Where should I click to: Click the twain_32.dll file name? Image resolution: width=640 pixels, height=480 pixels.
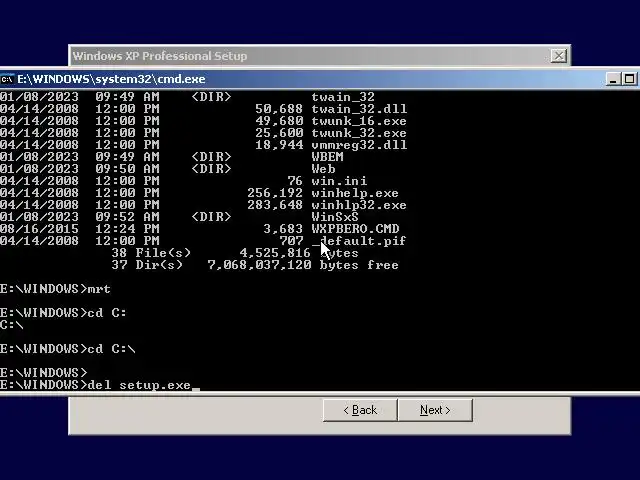point(359,109)
